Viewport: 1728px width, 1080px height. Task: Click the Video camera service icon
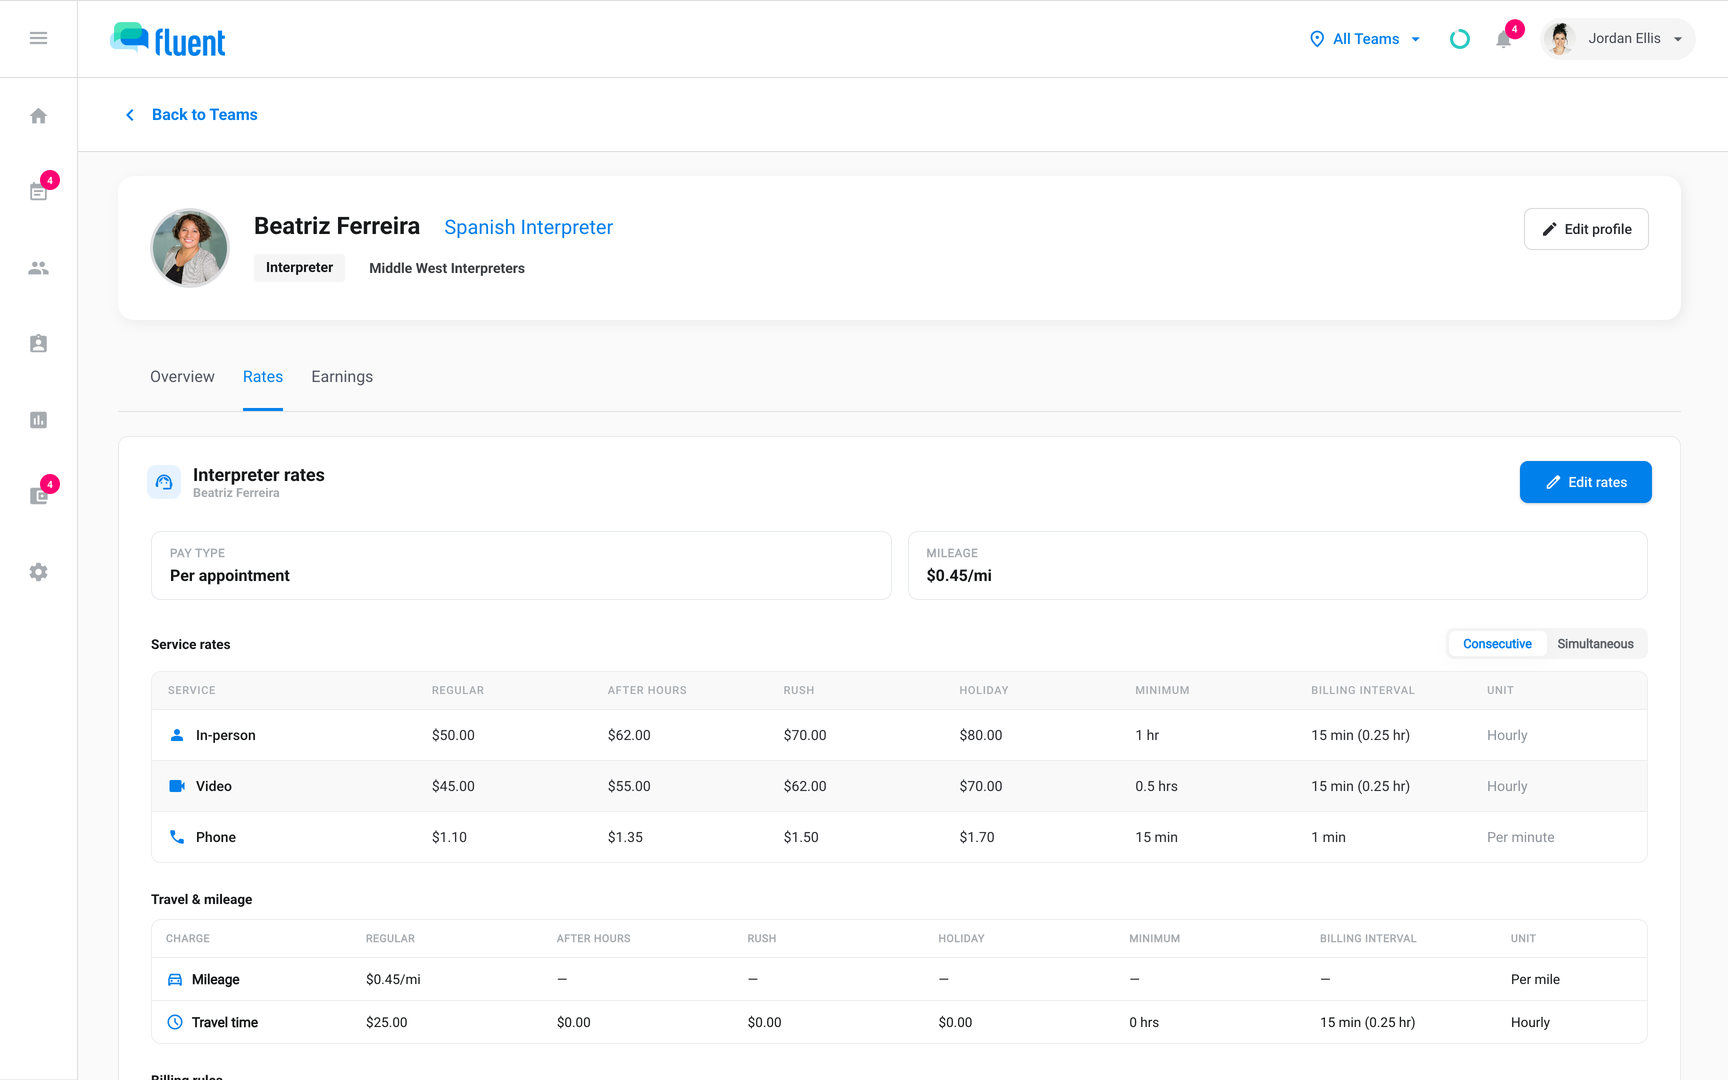point(177,786)
